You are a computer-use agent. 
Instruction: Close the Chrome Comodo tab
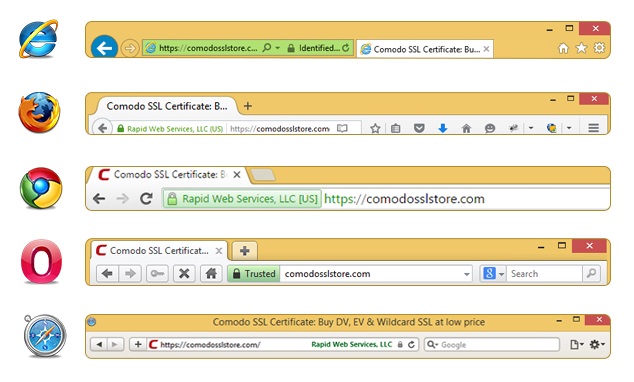(237, 175)
